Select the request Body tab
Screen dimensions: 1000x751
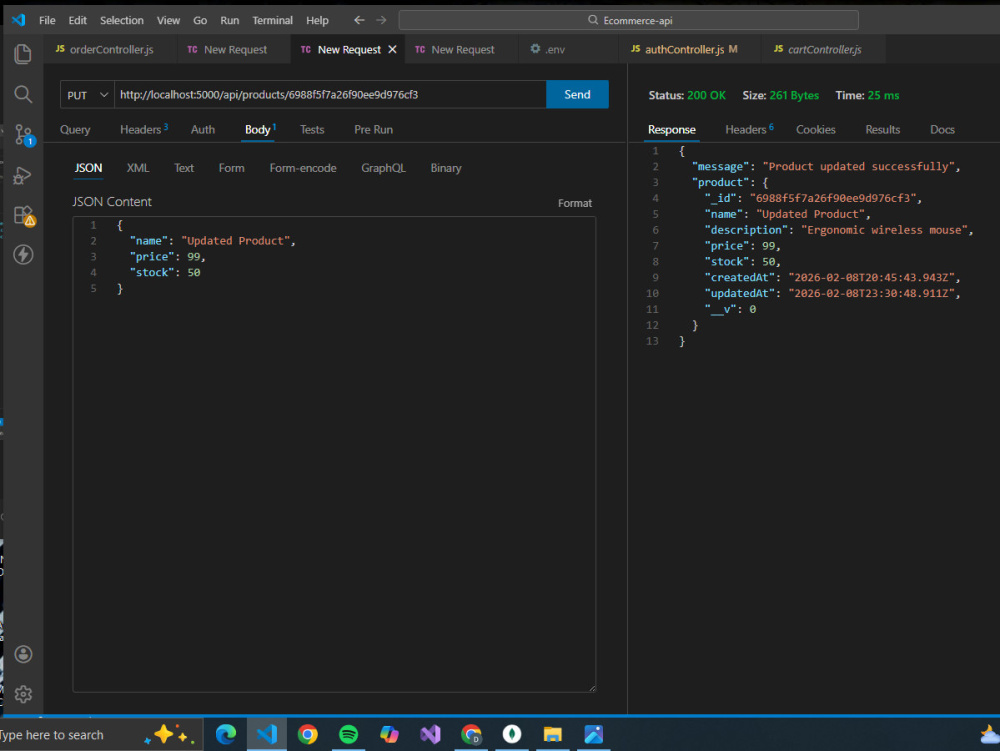pyautogui.click(x=260, y=129)
